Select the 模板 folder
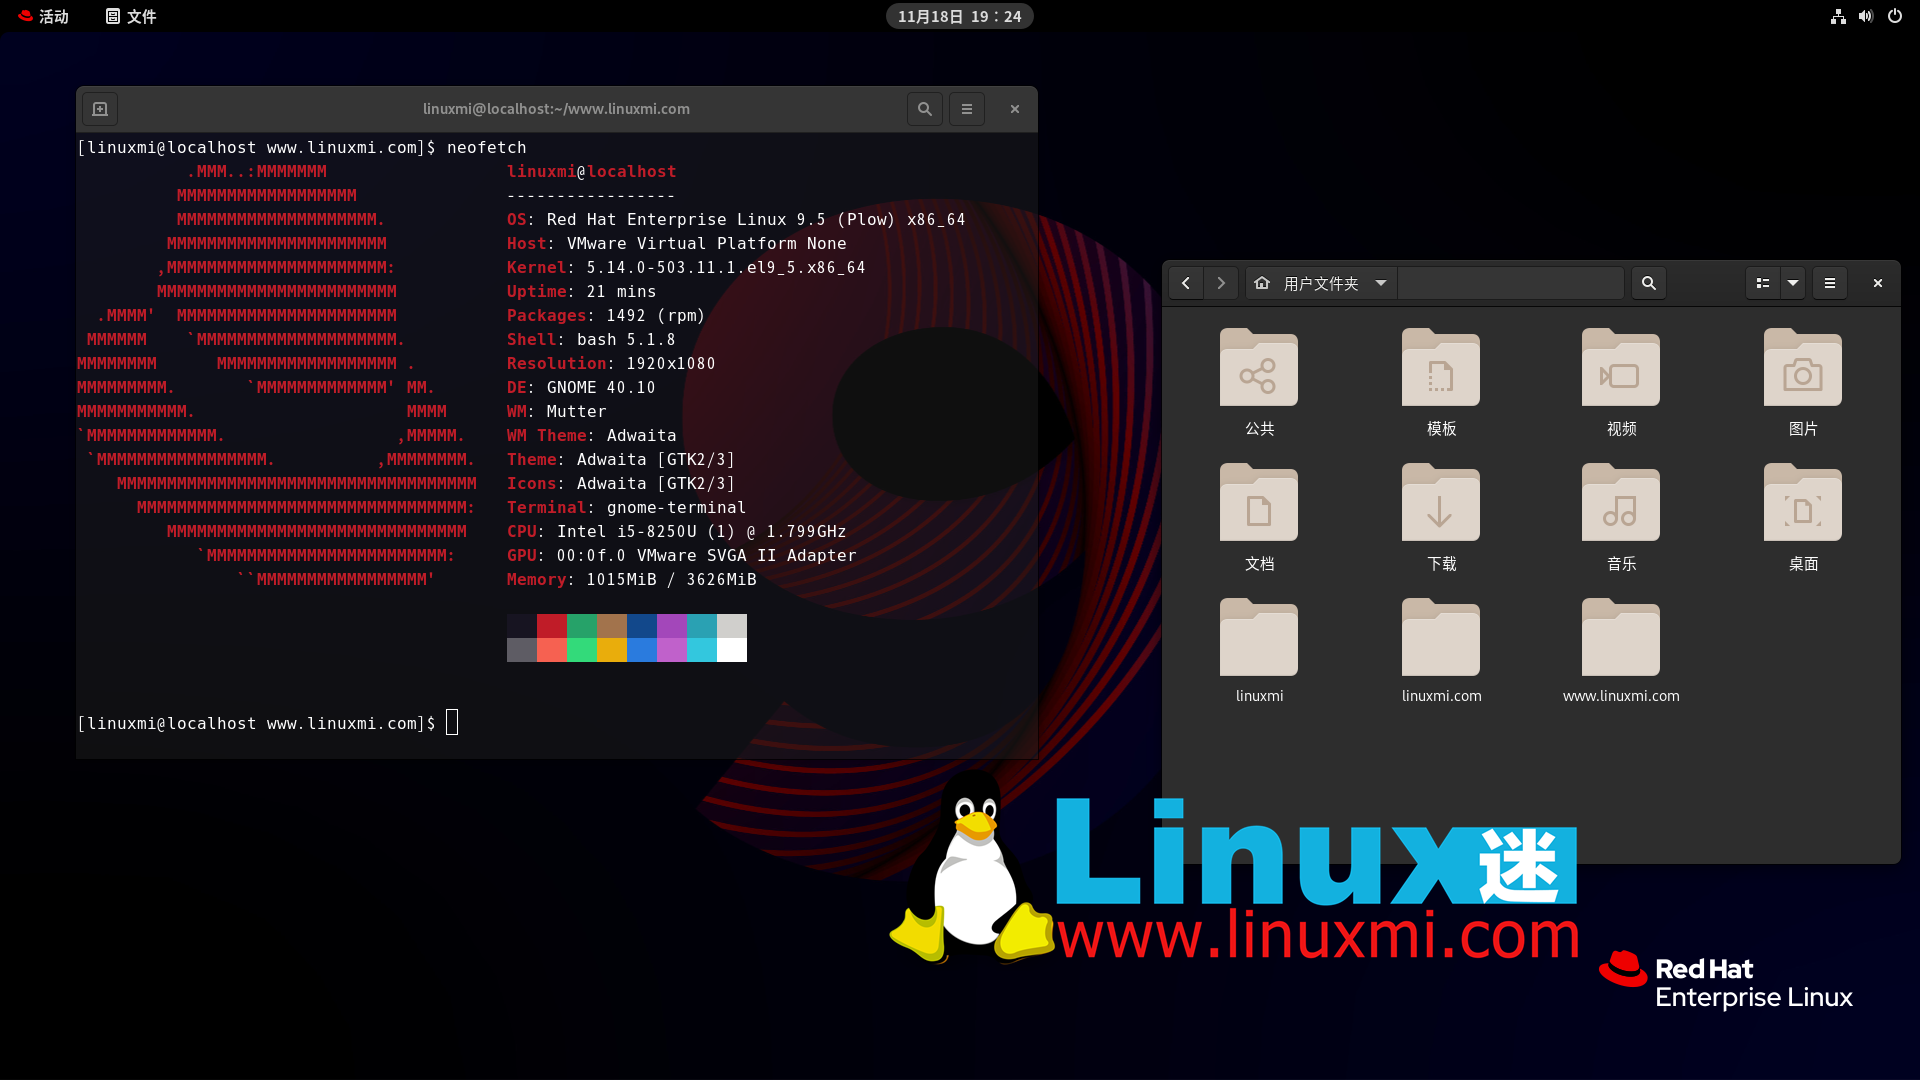The image size is (1920, 1080). coord(1441,382)
